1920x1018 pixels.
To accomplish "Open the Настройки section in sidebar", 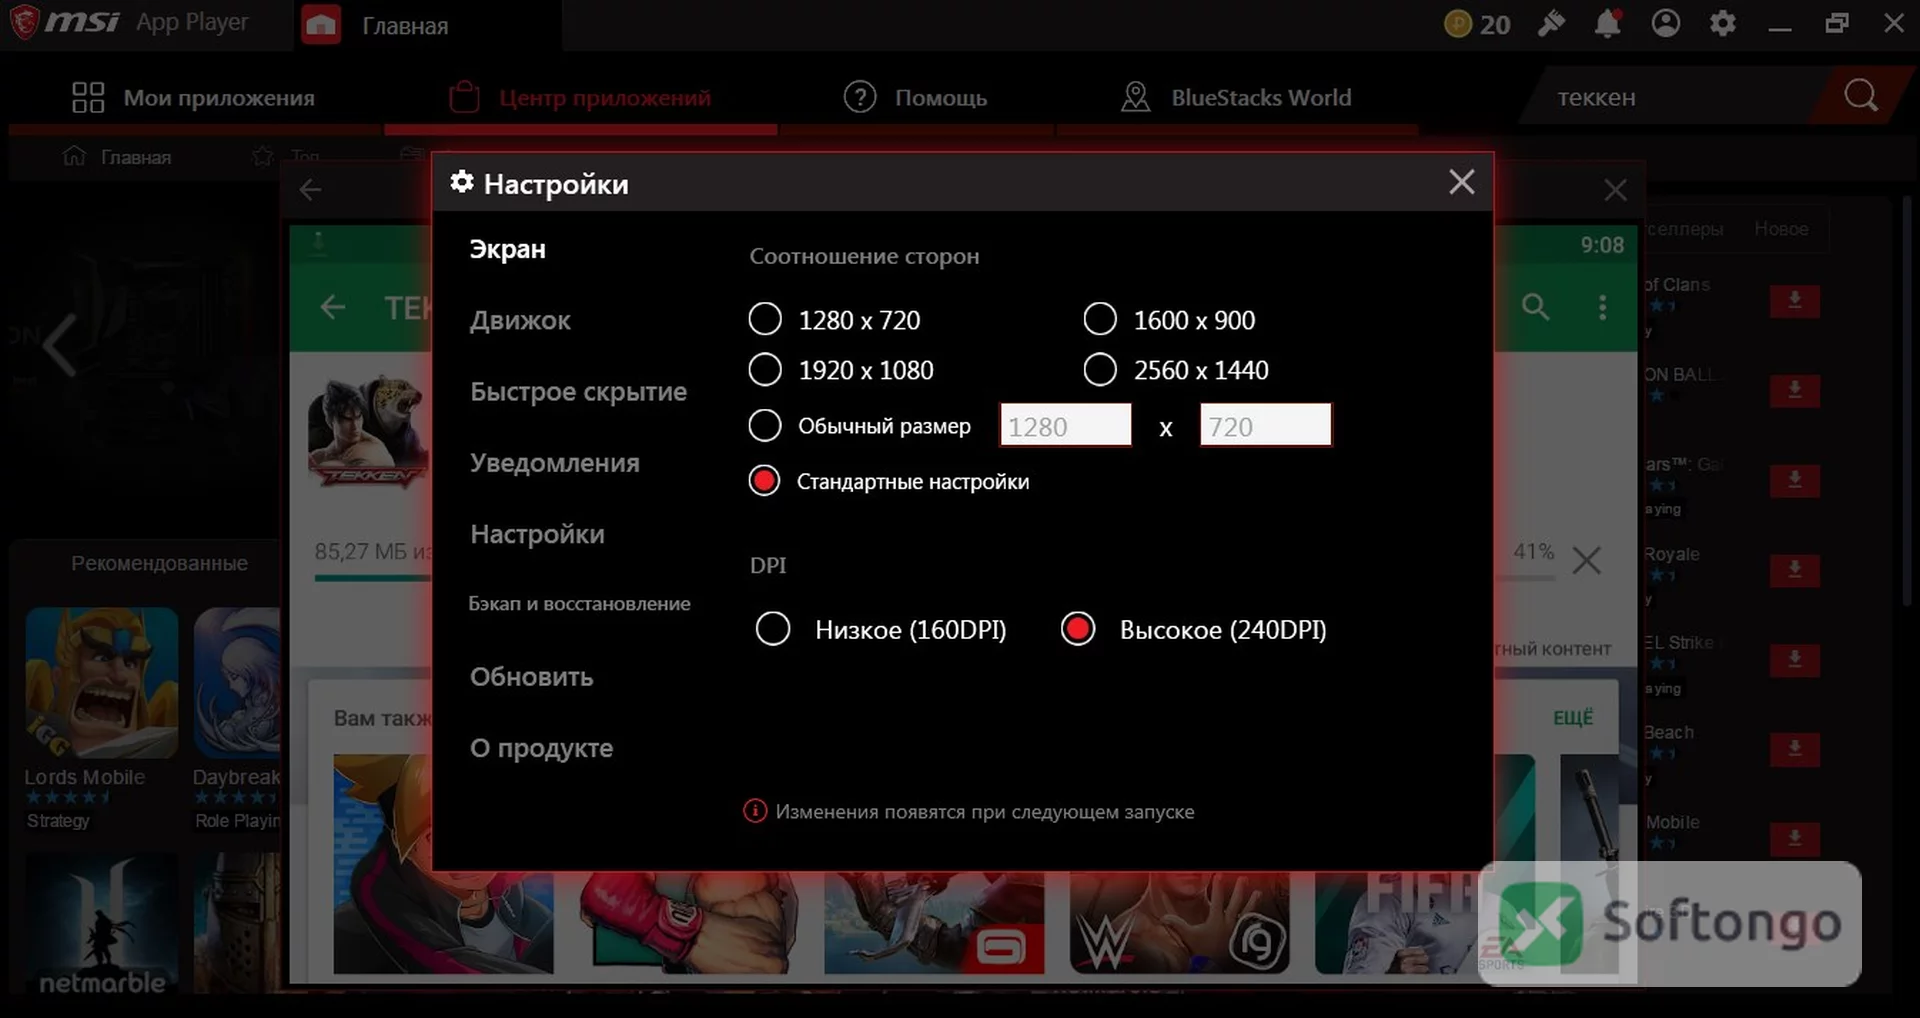I will (x=537, y=534).
